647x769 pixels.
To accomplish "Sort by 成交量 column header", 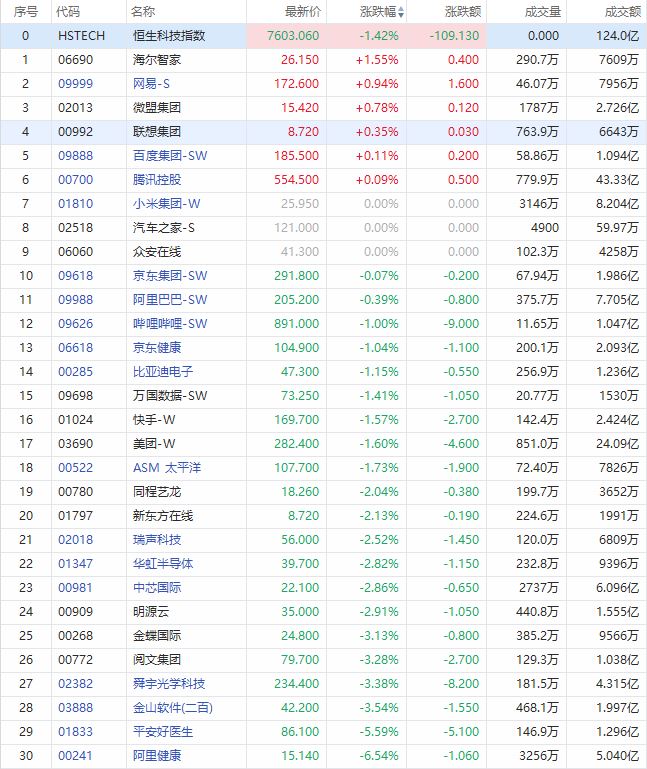I will (543, 12).
